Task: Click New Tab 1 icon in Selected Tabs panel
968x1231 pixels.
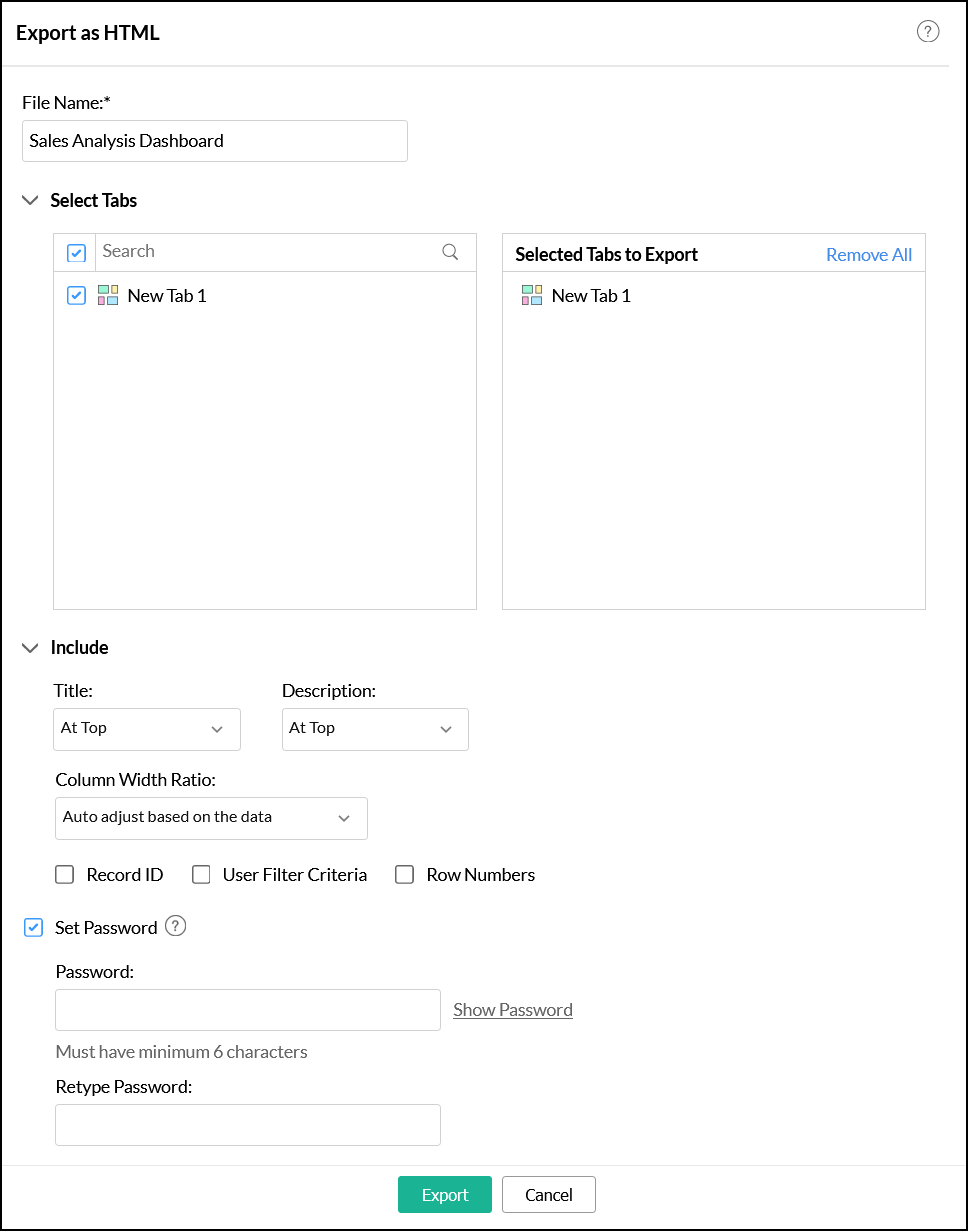Action: pyautogui.click(x=532, y=295)
